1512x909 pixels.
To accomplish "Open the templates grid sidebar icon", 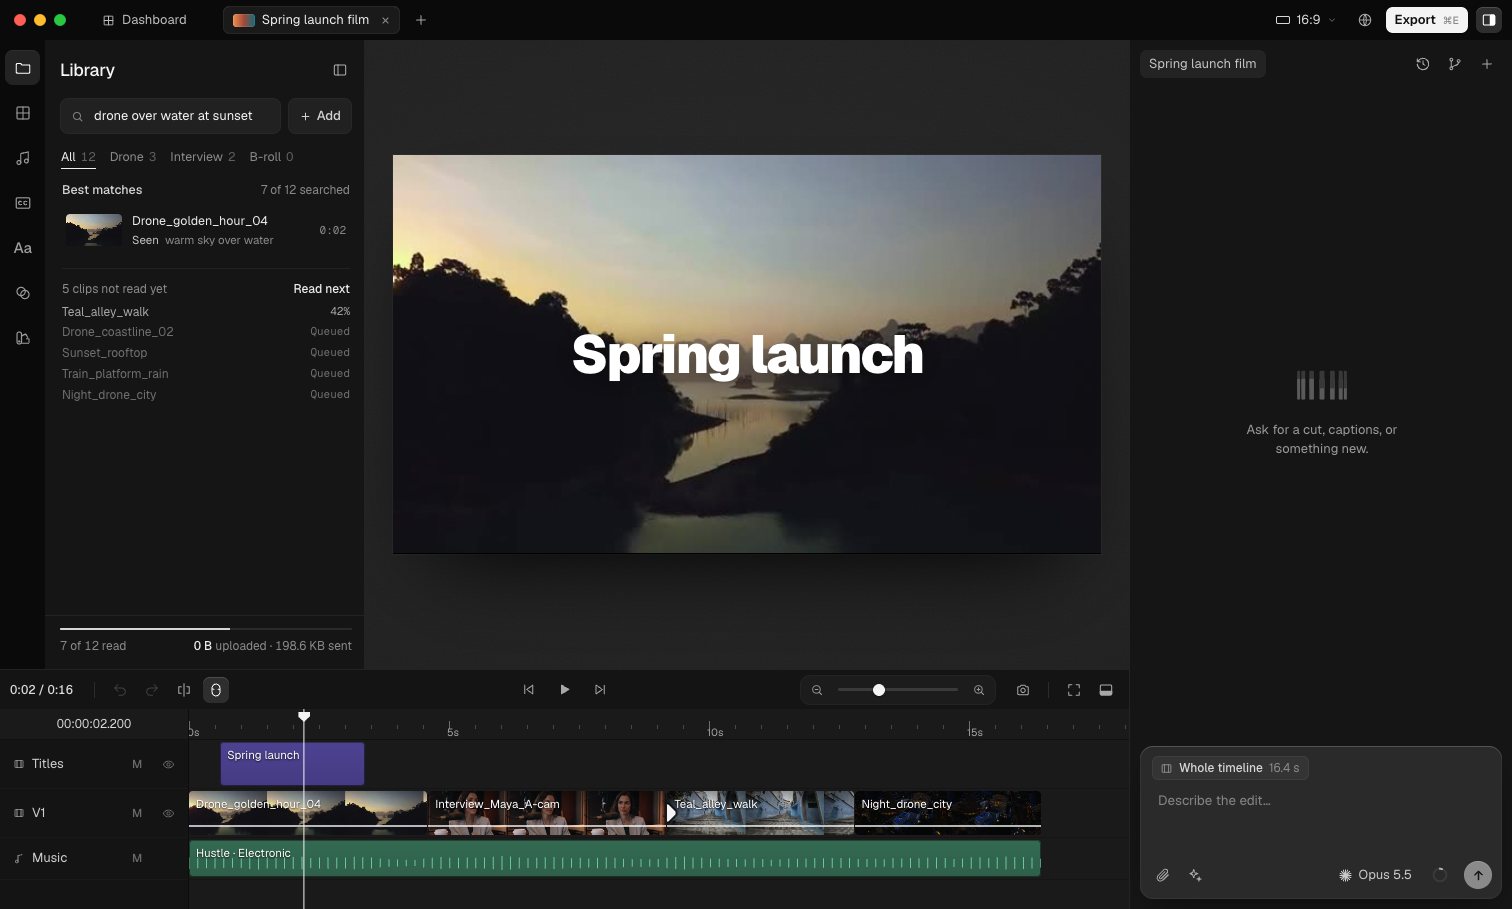I will [23, 113].
